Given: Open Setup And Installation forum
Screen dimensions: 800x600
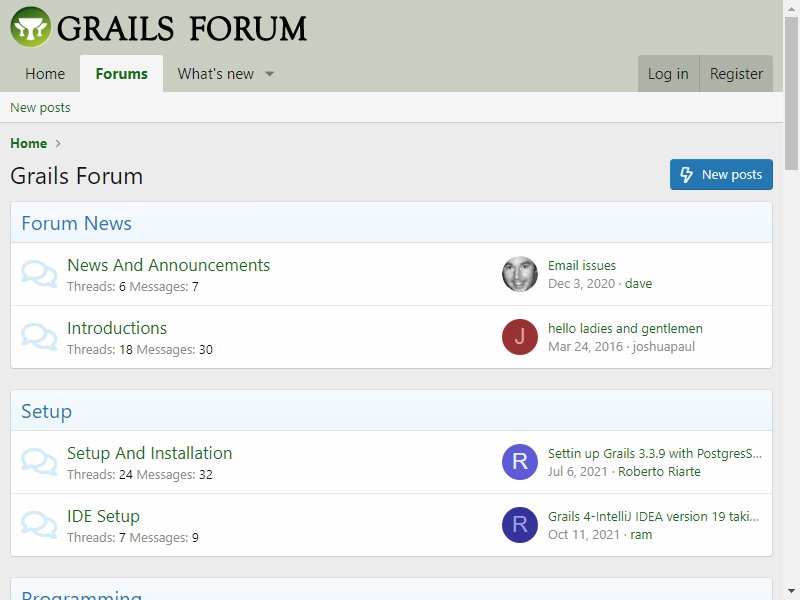Looking at the screenshot, I should pyautogui.click(x=149, y=453).
